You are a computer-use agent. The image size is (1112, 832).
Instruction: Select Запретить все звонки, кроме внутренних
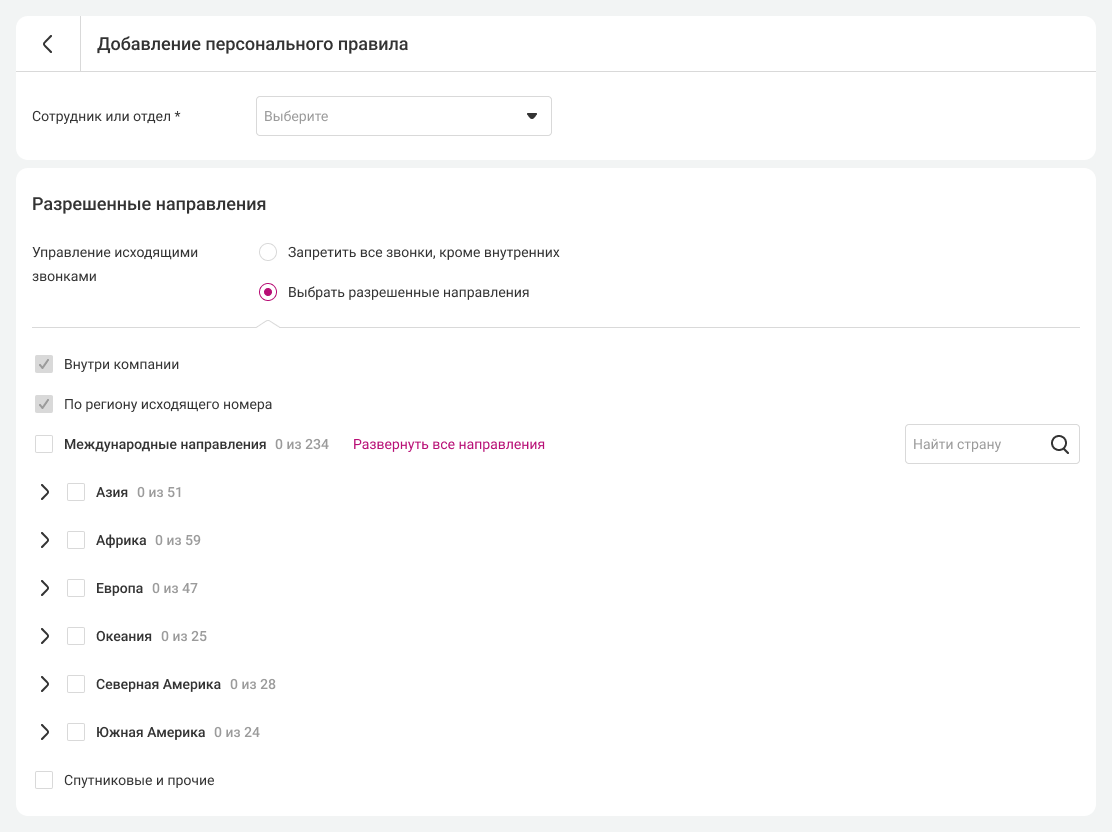pos(268,252)
